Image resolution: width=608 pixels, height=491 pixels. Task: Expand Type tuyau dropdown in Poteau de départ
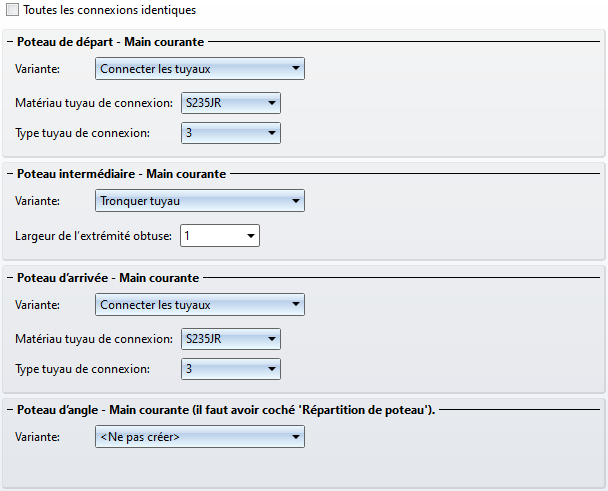(230, 133)
